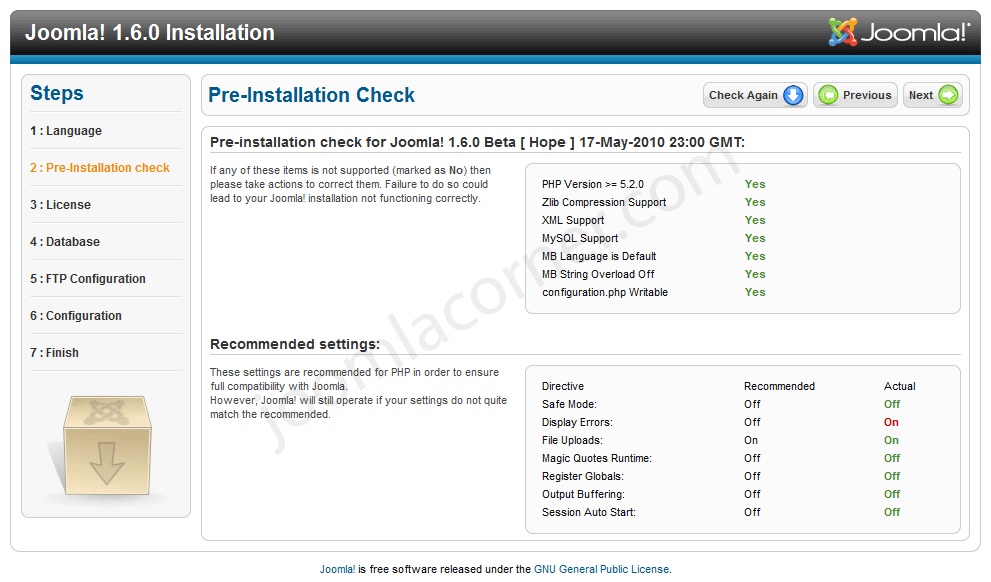Click the 'Output Buffering:' directive label
The width and height of the screenshot is (991, 582).
coord(583,494)
